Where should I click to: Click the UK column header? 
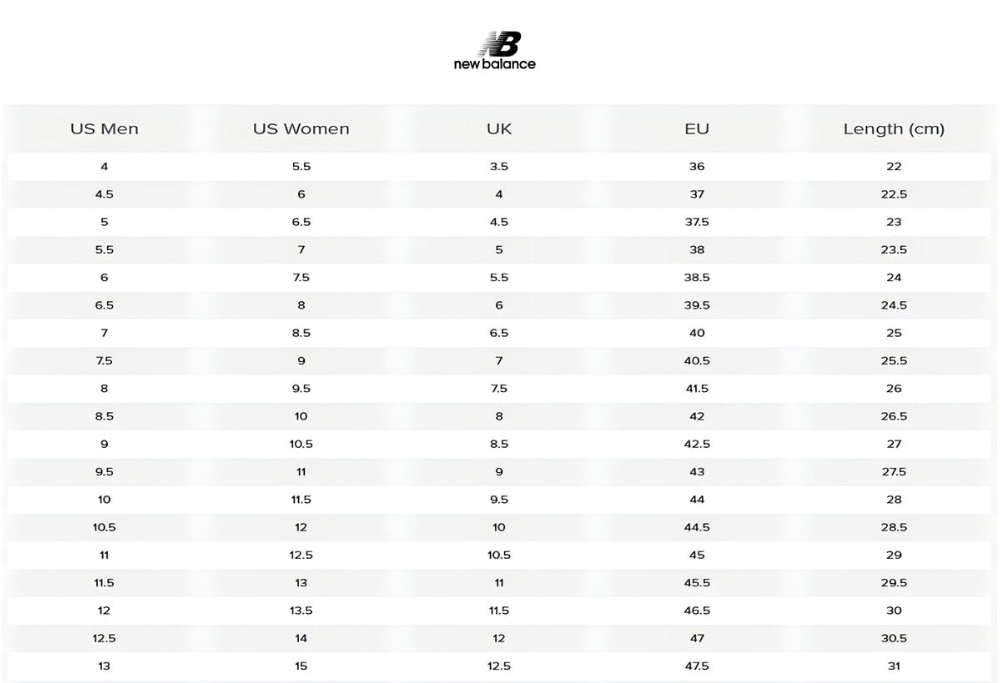point(499,129)
